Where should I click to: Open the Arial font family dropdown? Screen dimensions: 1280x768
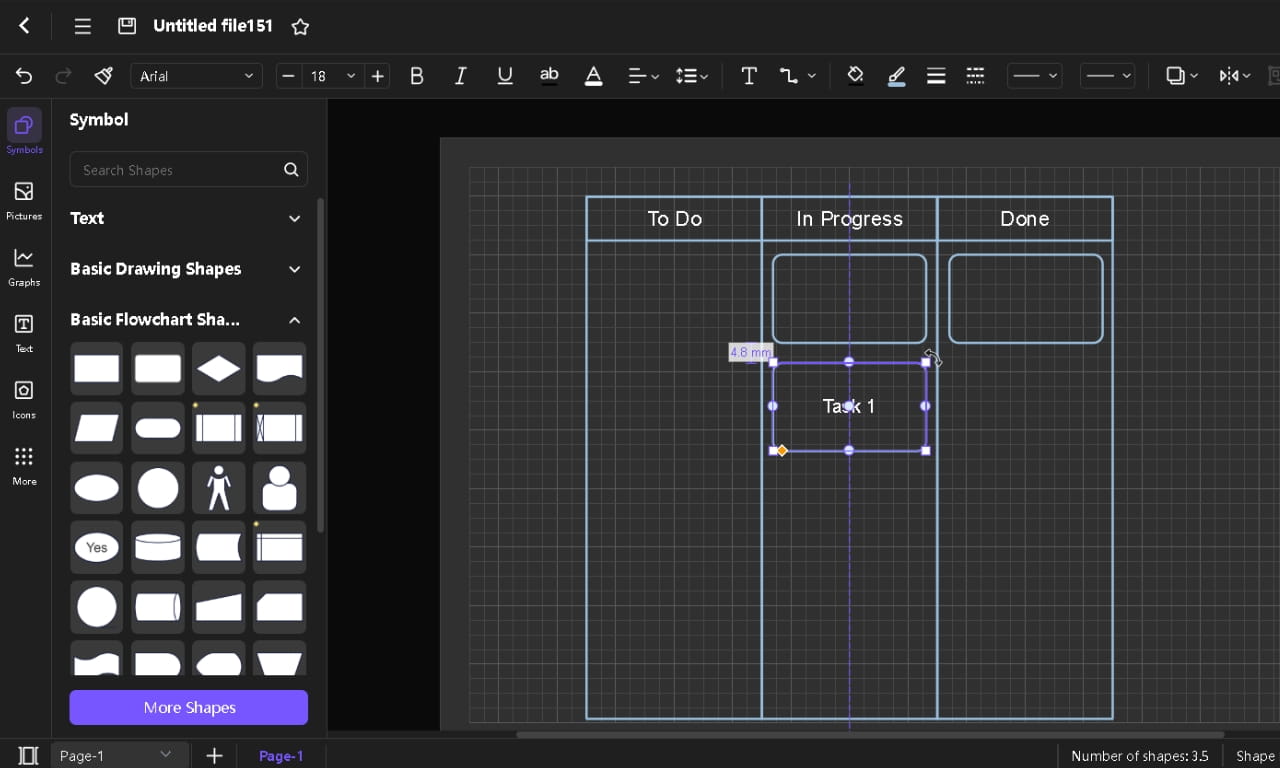[196, 76]
